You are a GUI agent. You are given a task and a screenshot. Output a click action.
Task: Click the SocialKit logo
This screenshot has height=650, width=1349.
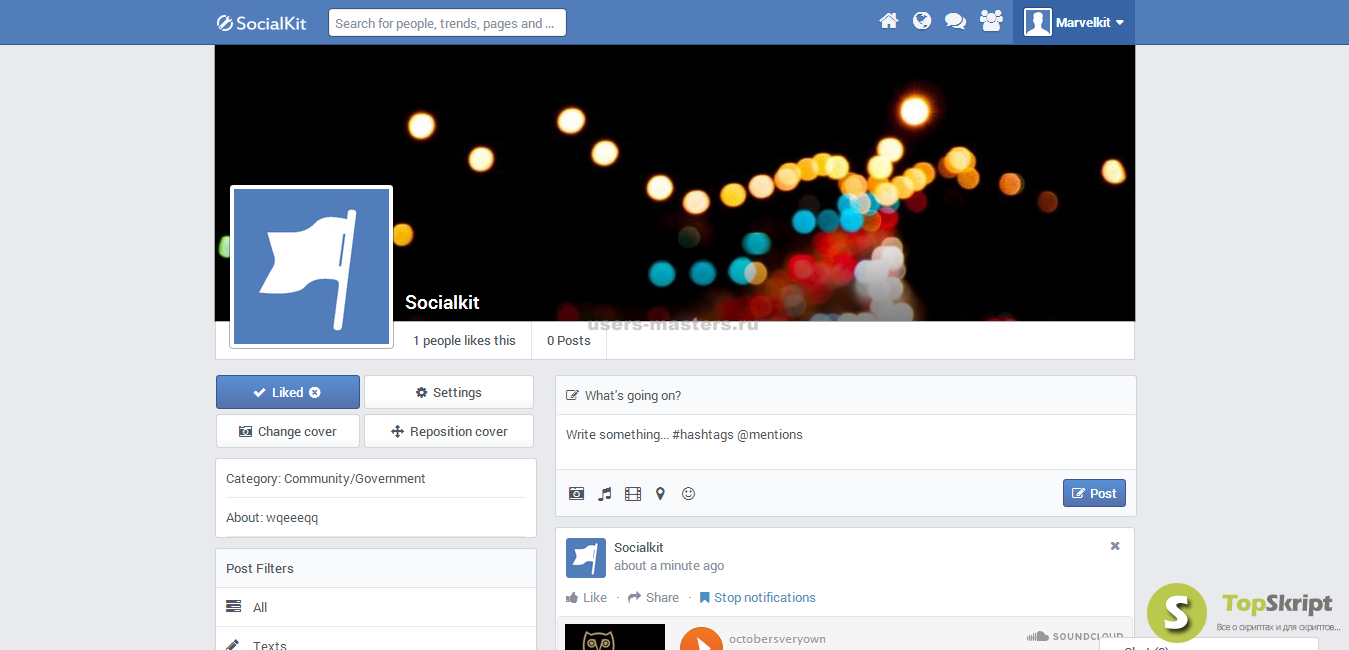262,22
